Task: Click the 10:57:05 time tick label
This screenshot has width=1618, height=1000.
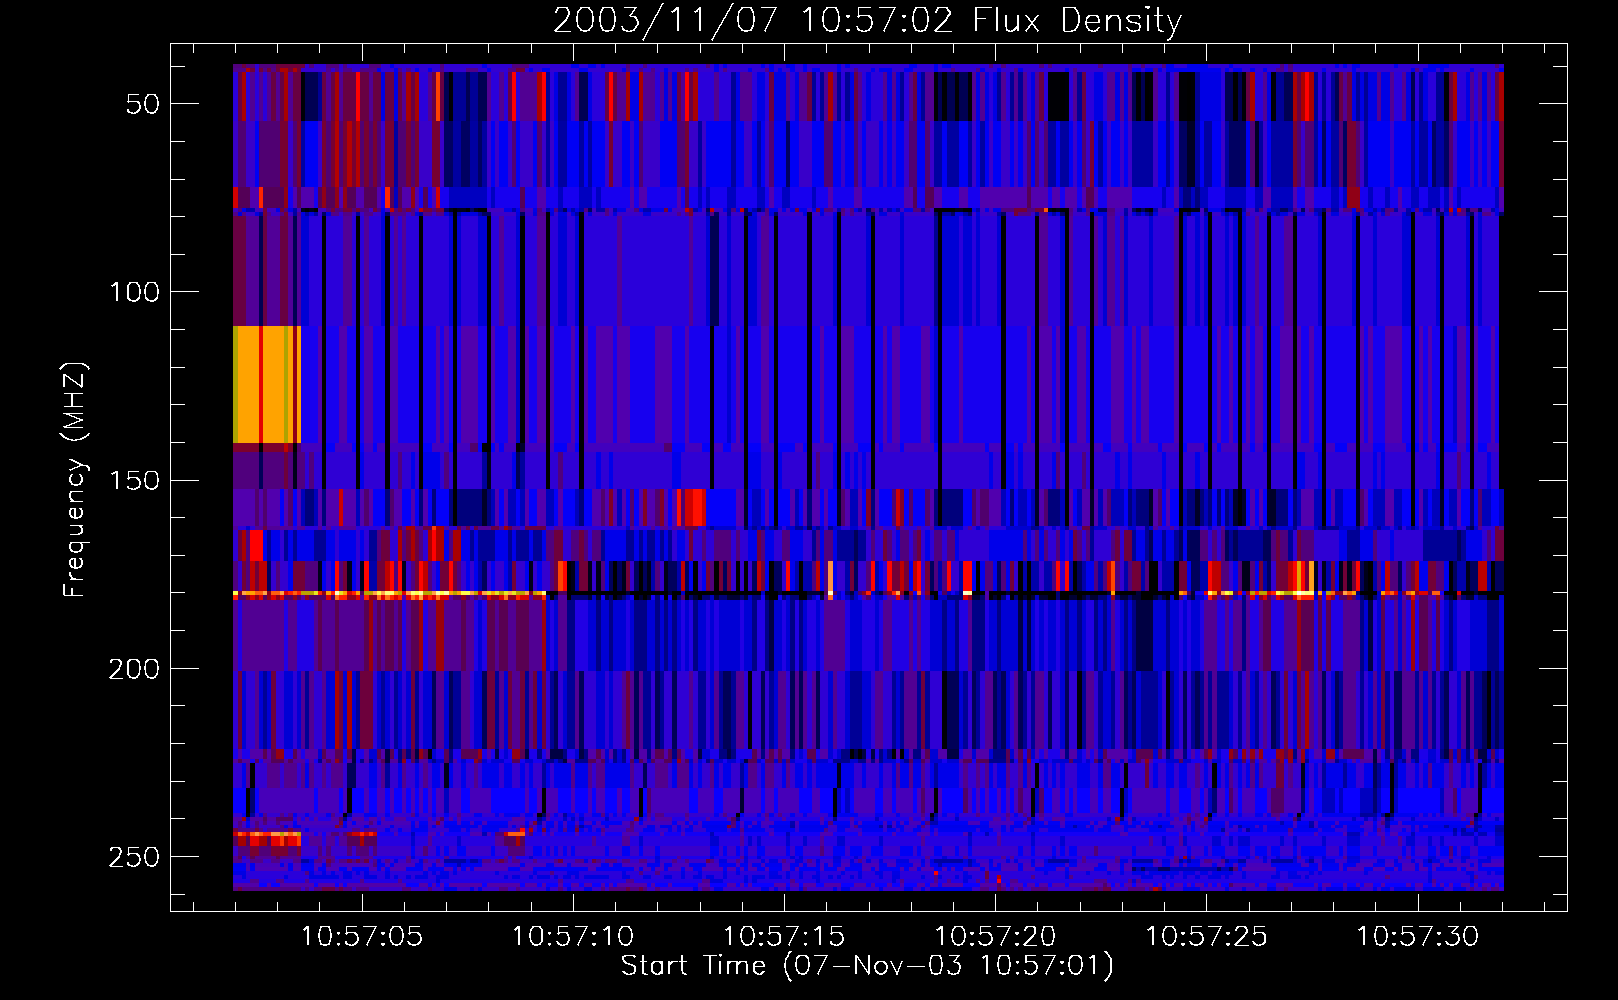Action: coord(362,937)
